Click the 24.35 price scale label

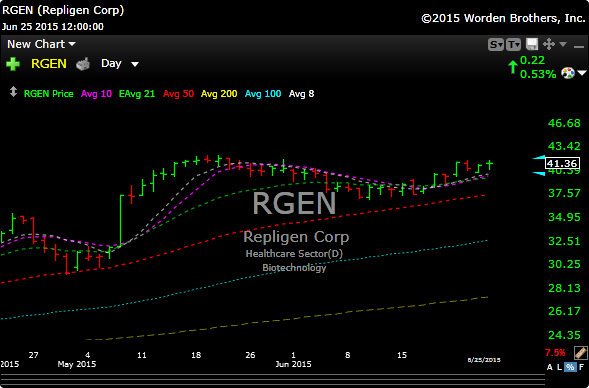[564, 335]
